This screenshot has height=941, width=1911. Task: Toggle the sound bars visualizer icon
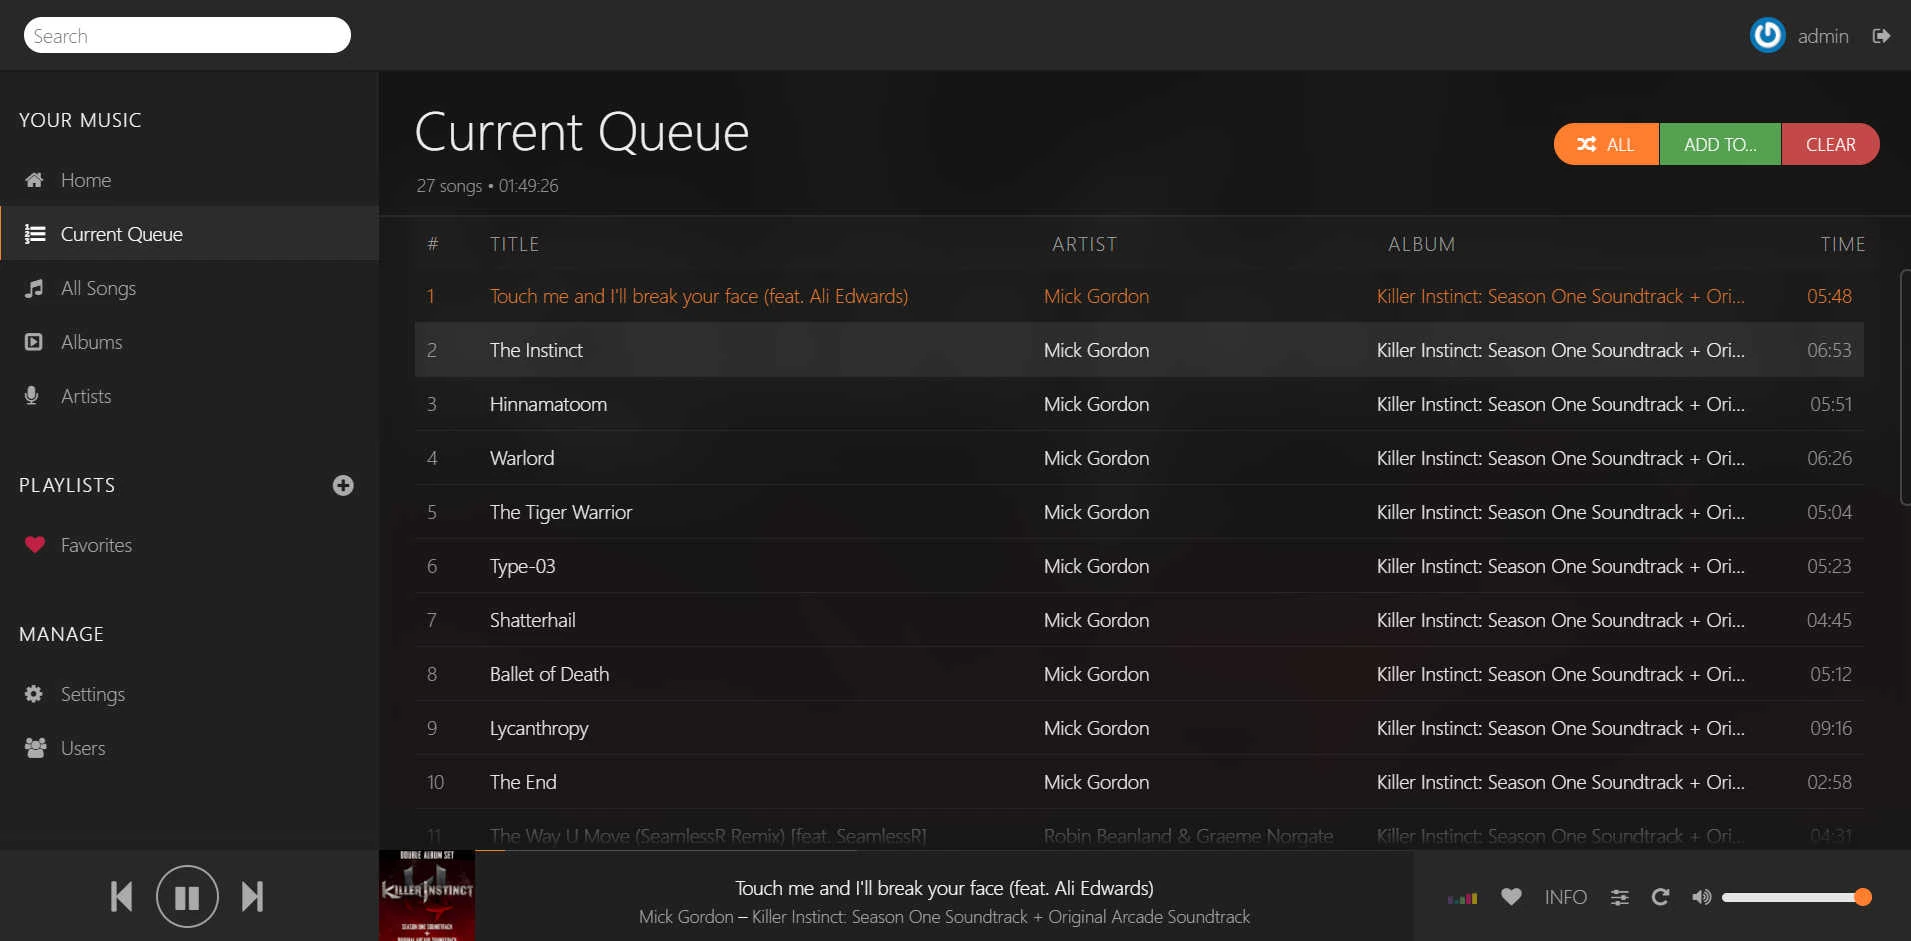point(1462,898)
